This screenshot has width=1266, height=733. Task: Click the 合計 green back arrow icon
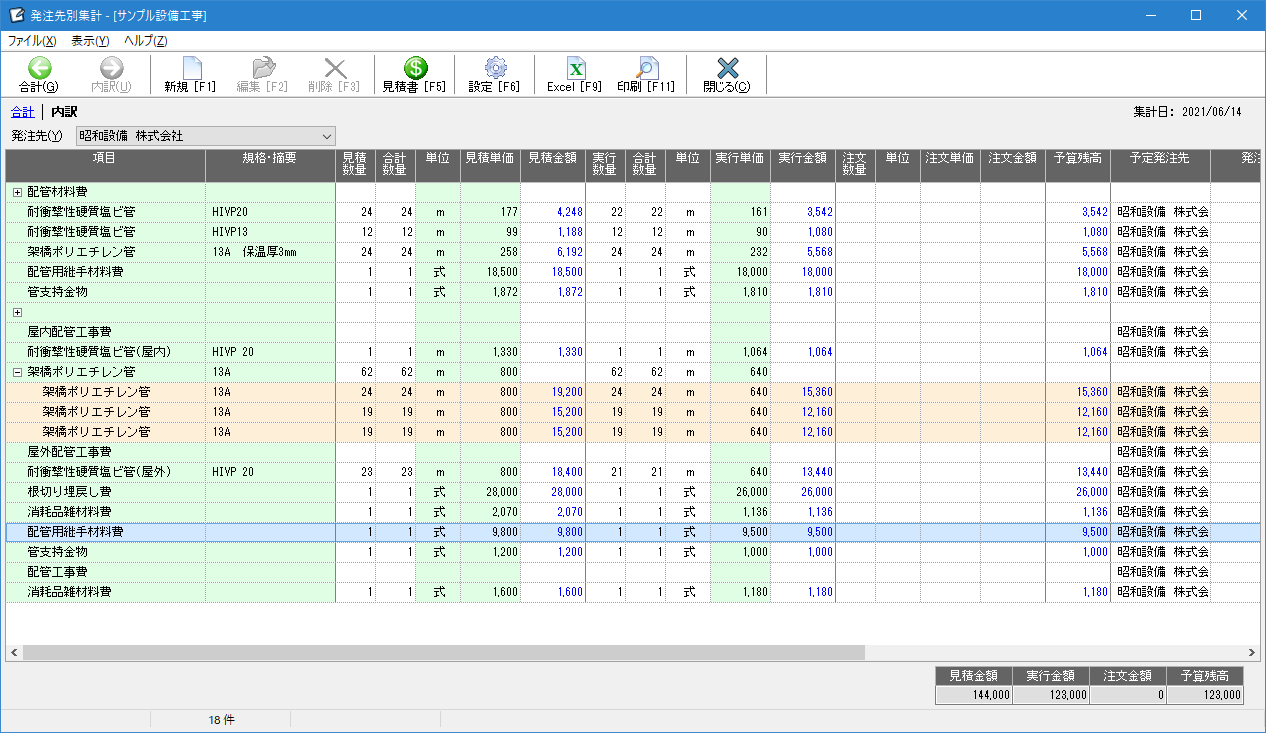click(39, 67)
